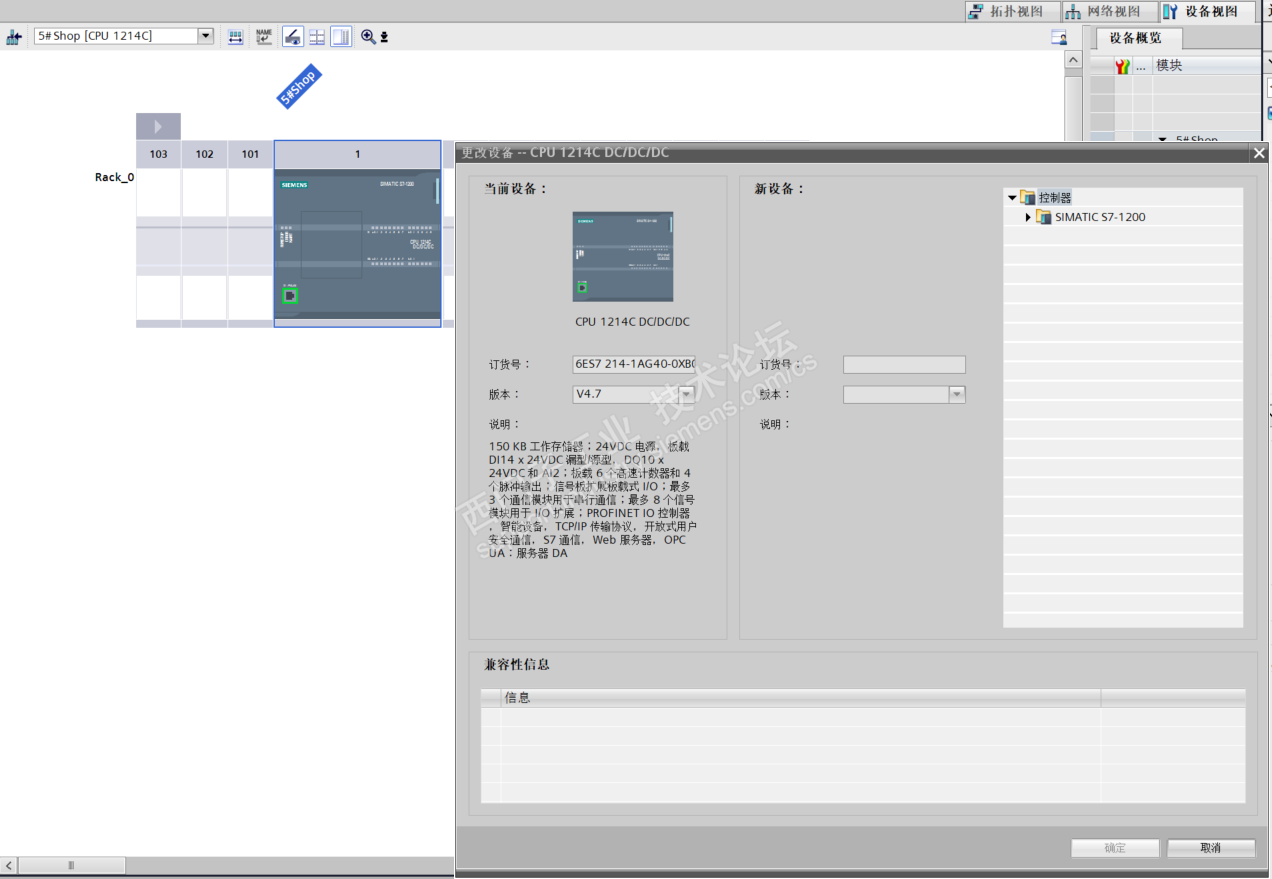The height and width of the screenshot is (879, 1272).
Task: Open the current device 版本 V4.7 dropdown
Action: (x=686, y=395)
